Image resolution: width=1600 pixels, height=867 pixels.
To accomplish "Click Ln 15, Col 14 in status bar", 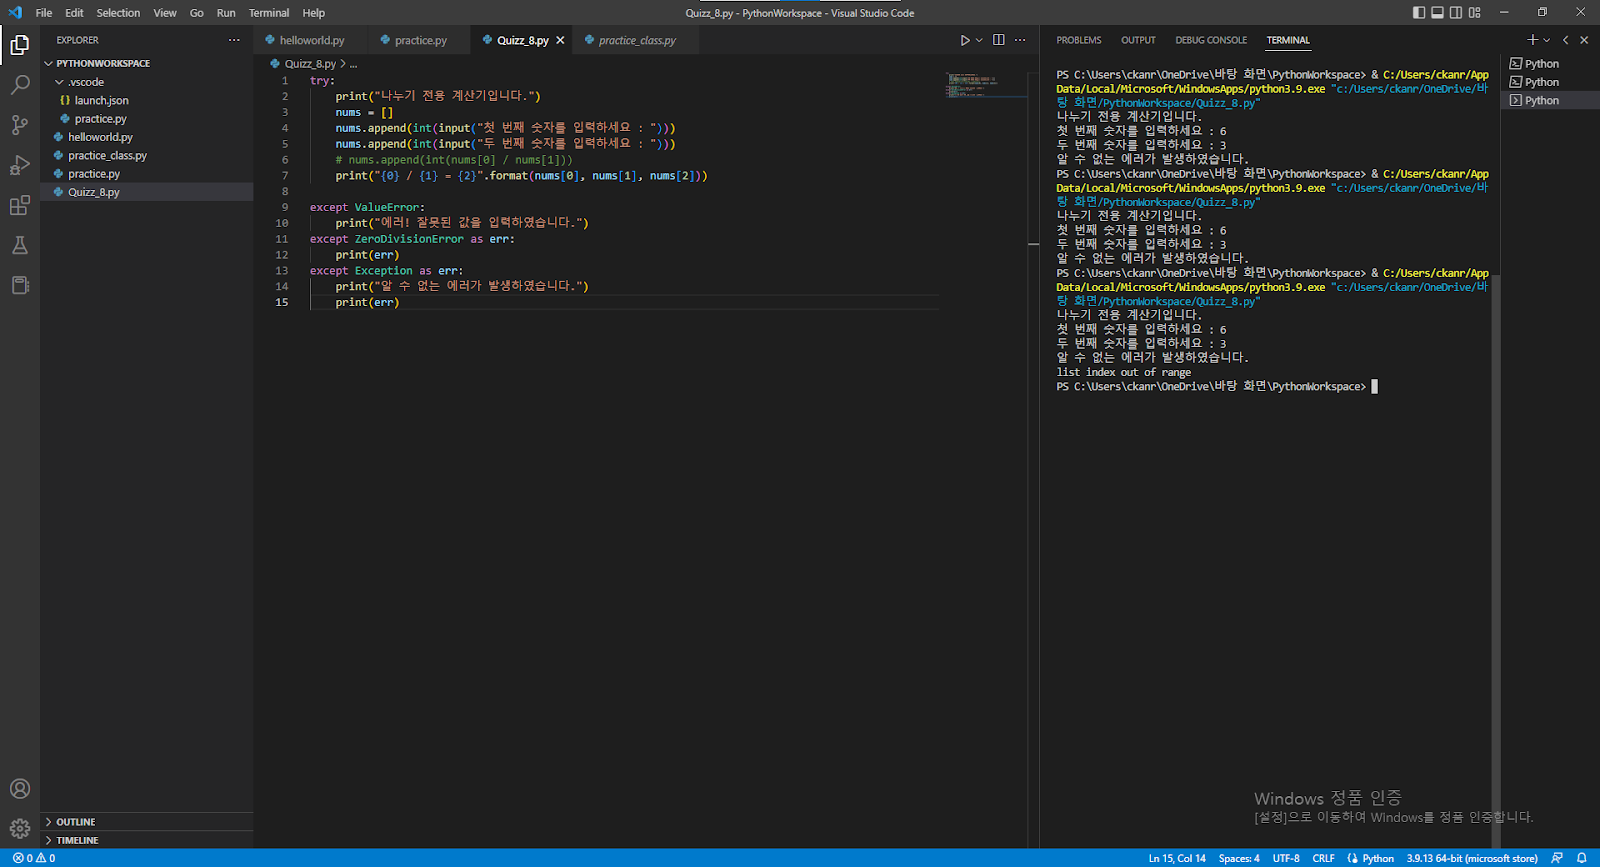I will coord(1177,858).
